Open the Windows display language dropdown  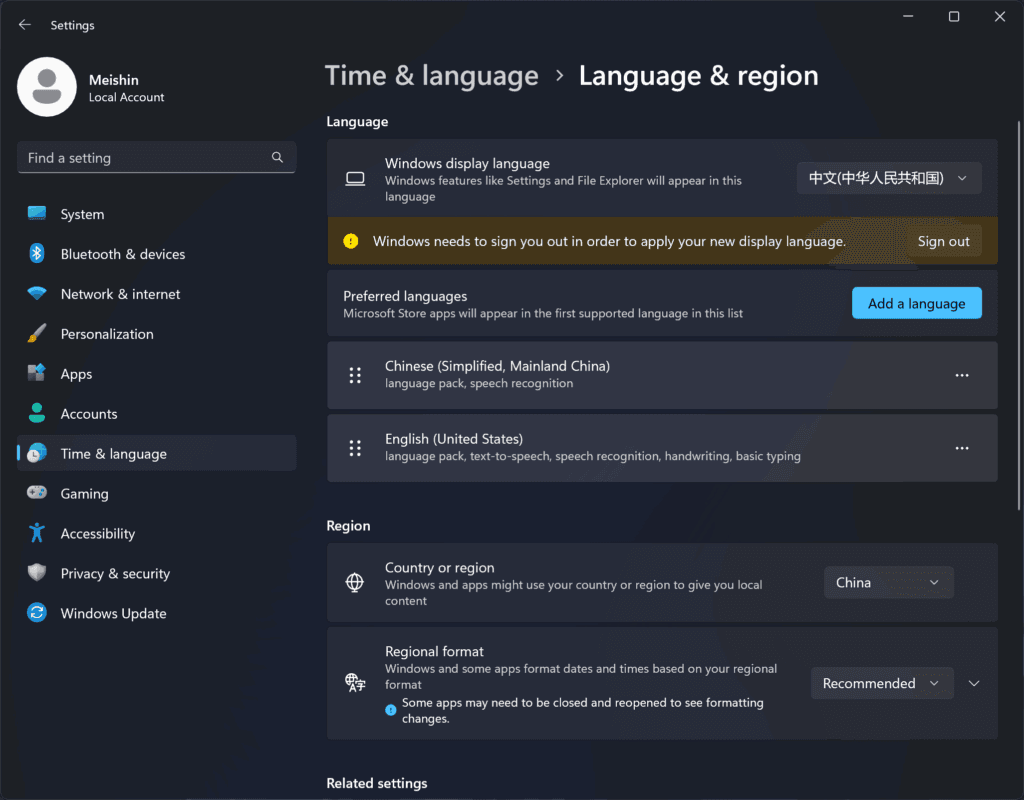tap(889, 178)
